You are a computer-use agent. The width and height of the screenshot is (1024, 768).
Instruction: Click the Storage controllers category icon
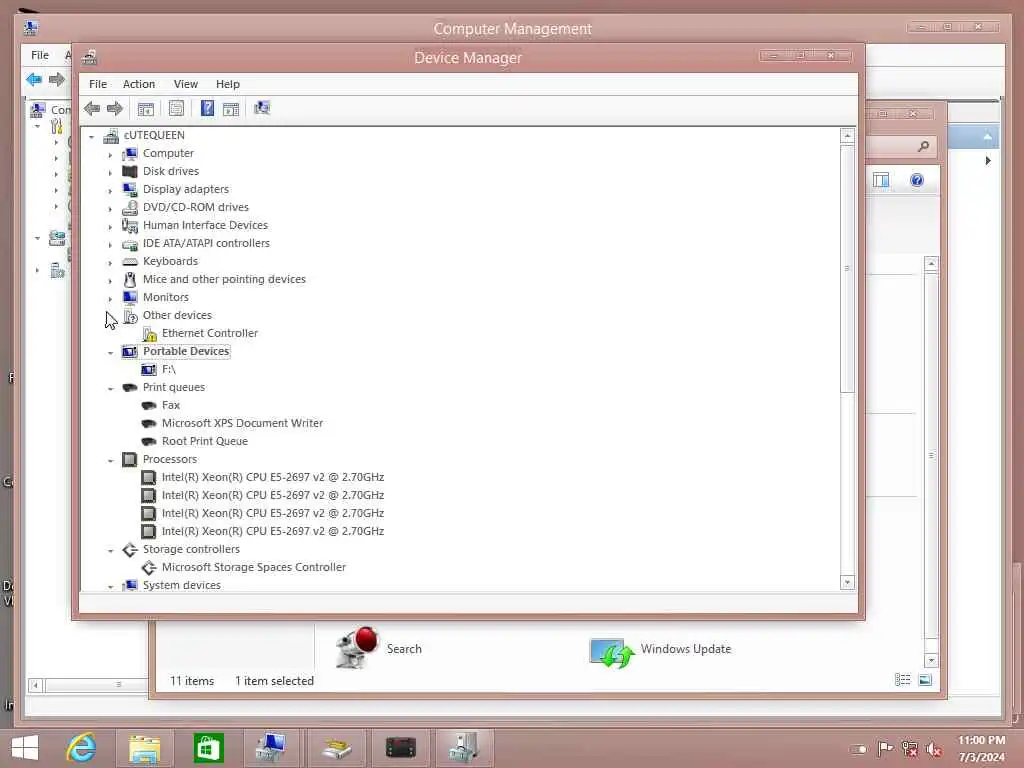[130, 549]
